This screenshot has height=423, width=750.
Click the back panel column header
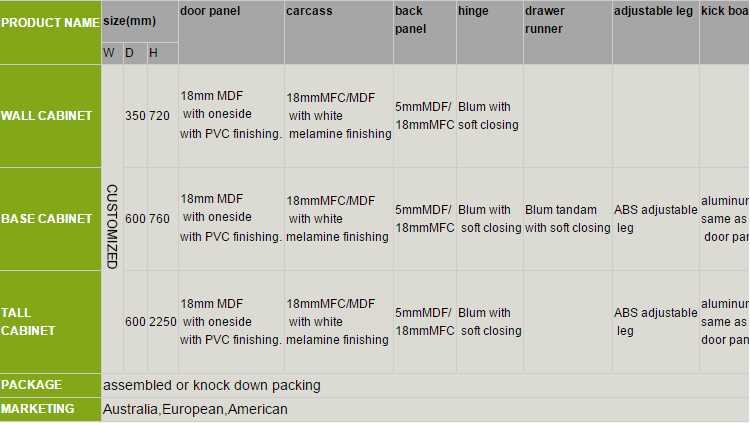pyautogui.click(x=410, y=20)
